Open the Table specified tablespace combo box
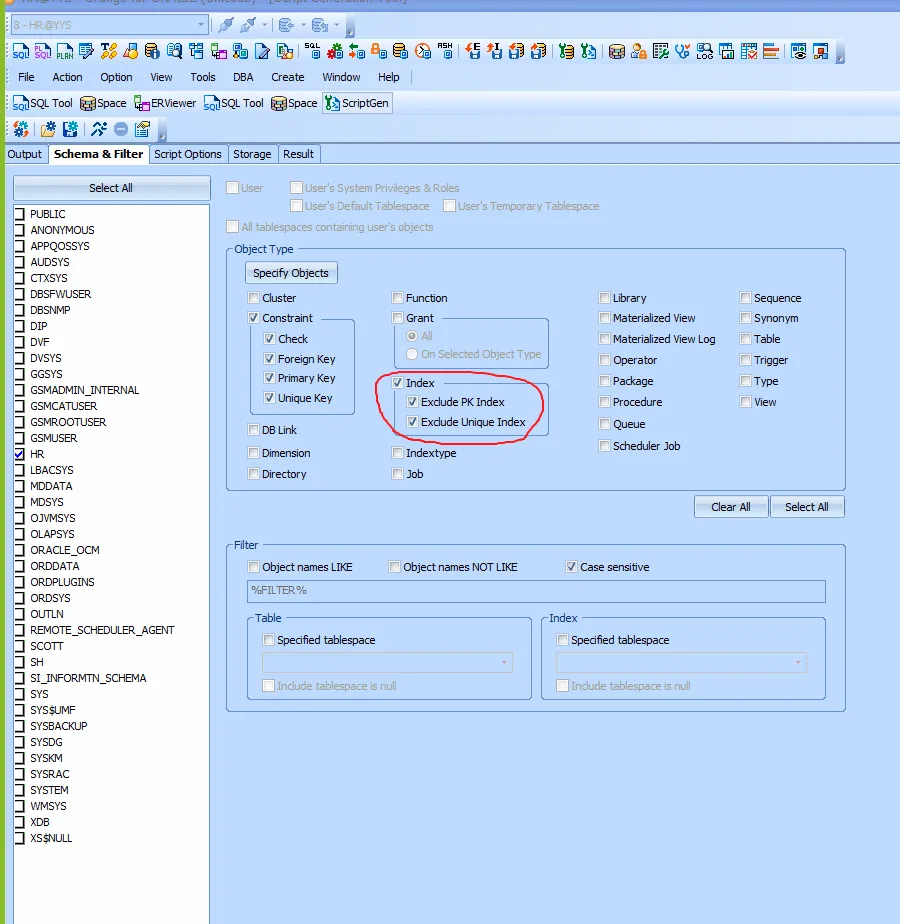This screenshot has width=900, height=924. coord(387,662)
